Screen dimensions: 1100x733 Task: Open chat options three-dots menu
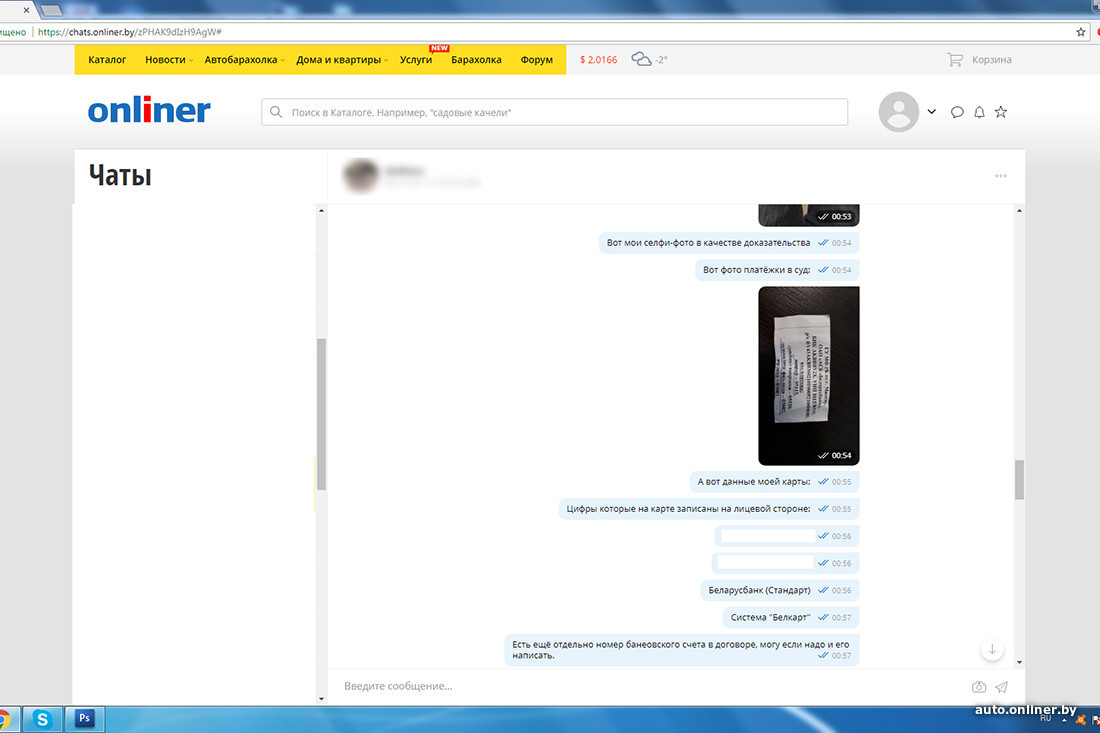[x=1000, y=175]
